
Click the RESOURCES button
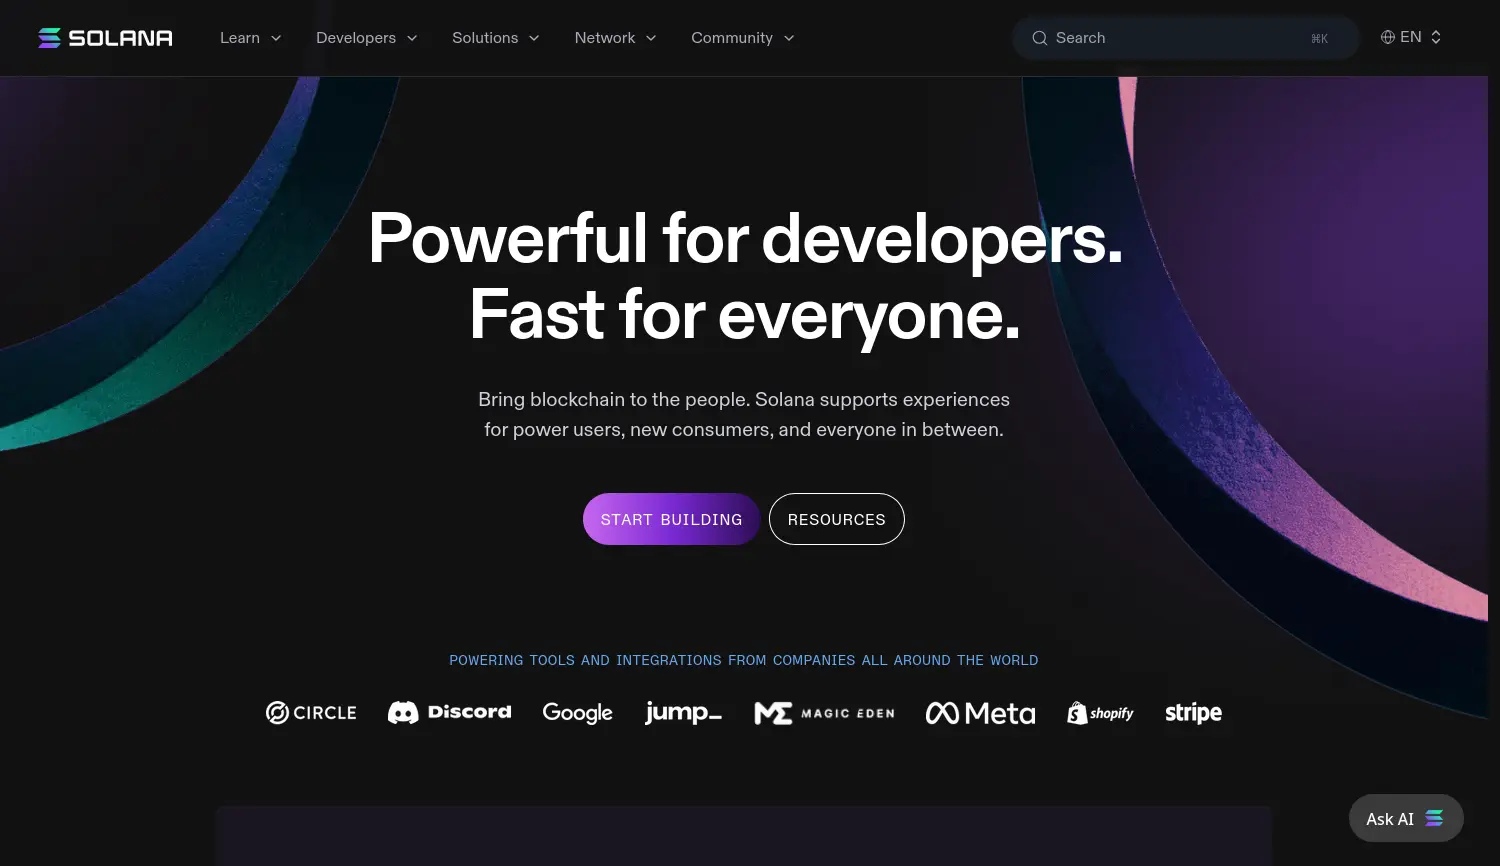point(837,519)
